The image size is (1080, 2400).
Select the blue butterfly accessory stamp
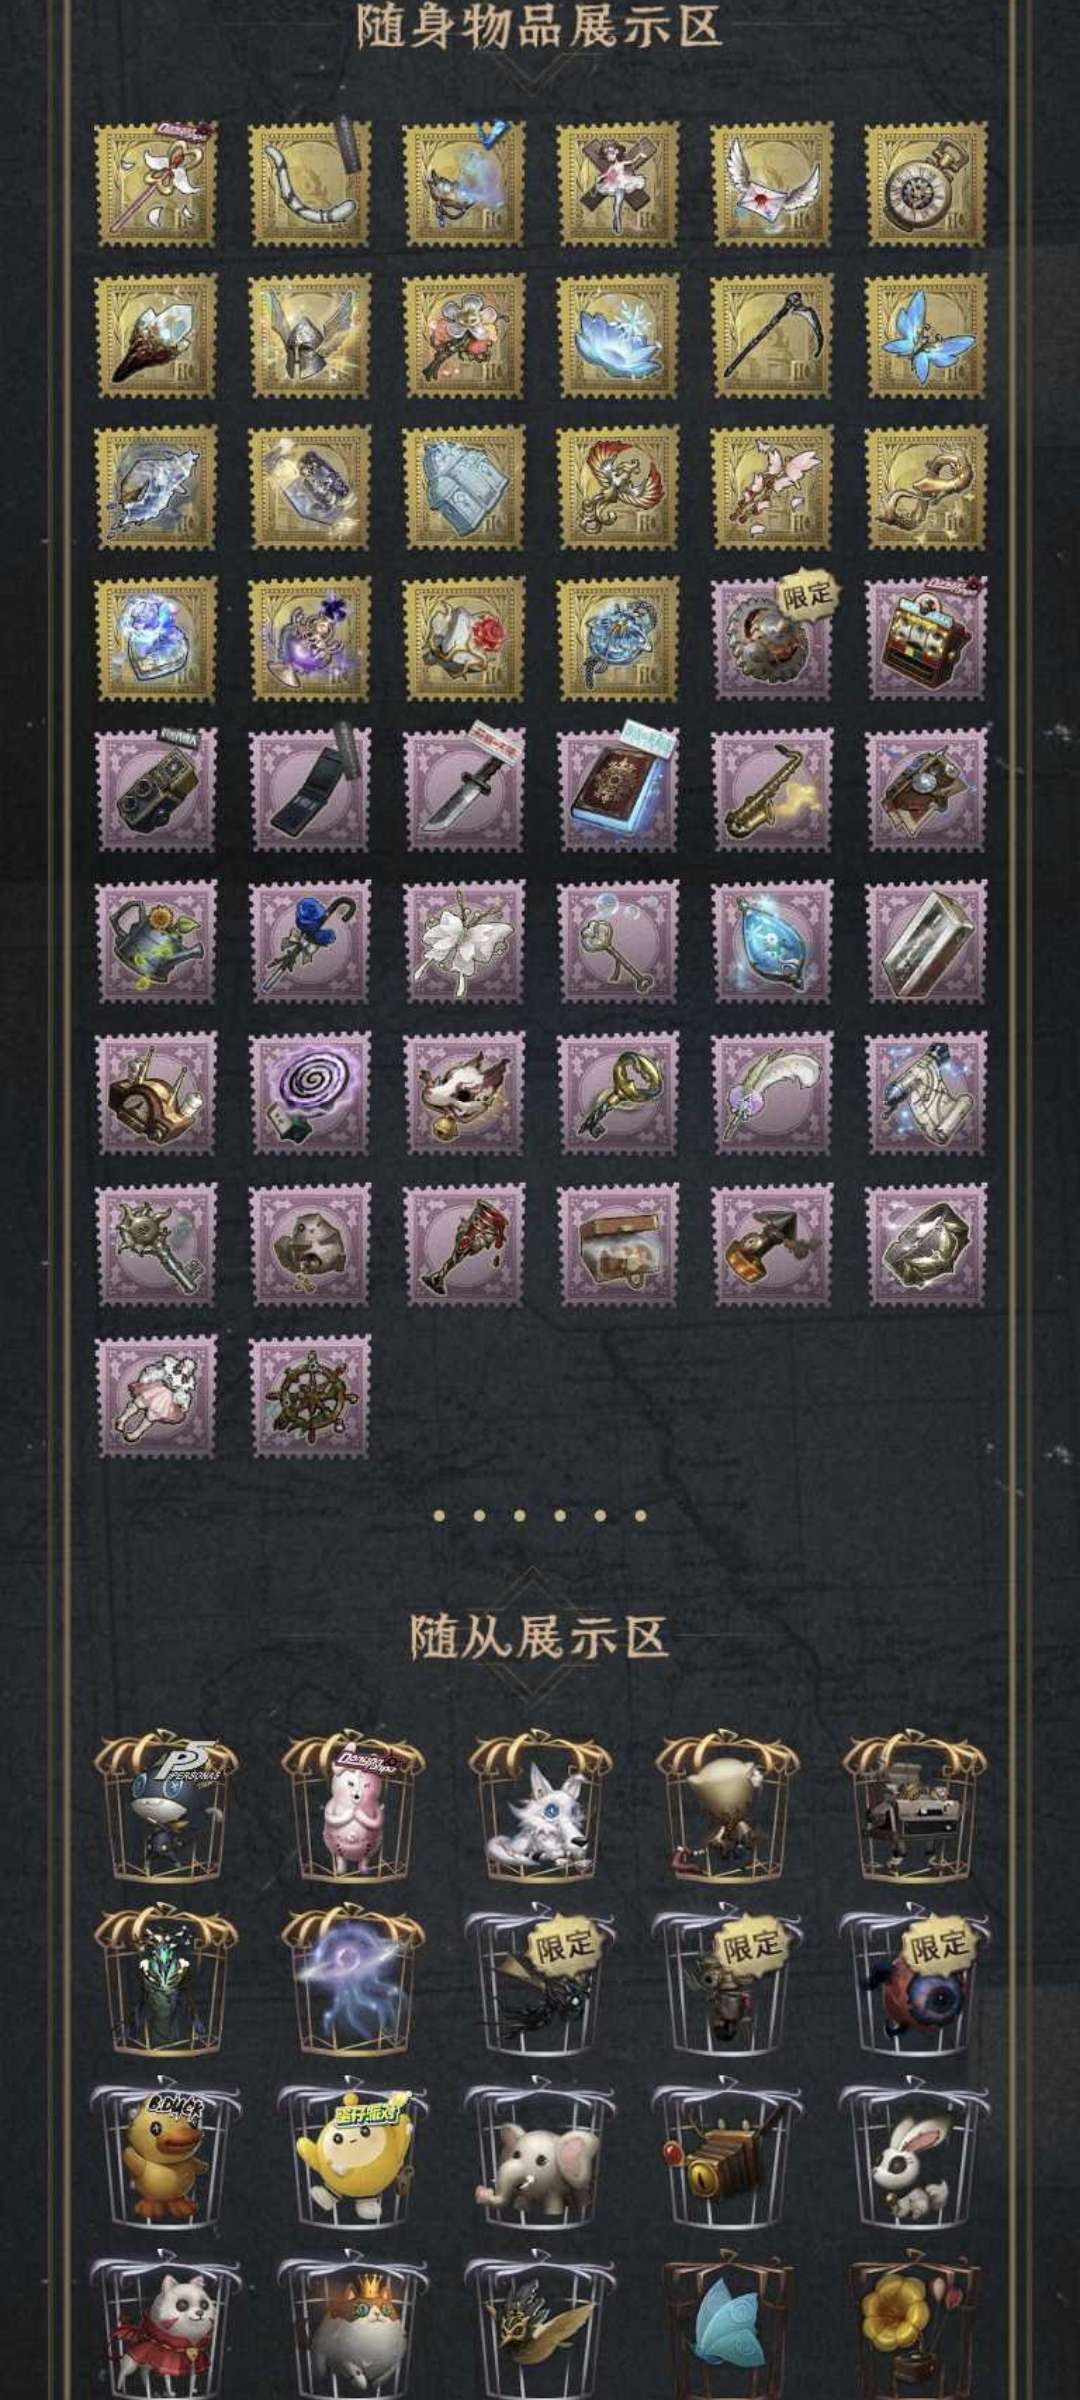pos(925,336)
